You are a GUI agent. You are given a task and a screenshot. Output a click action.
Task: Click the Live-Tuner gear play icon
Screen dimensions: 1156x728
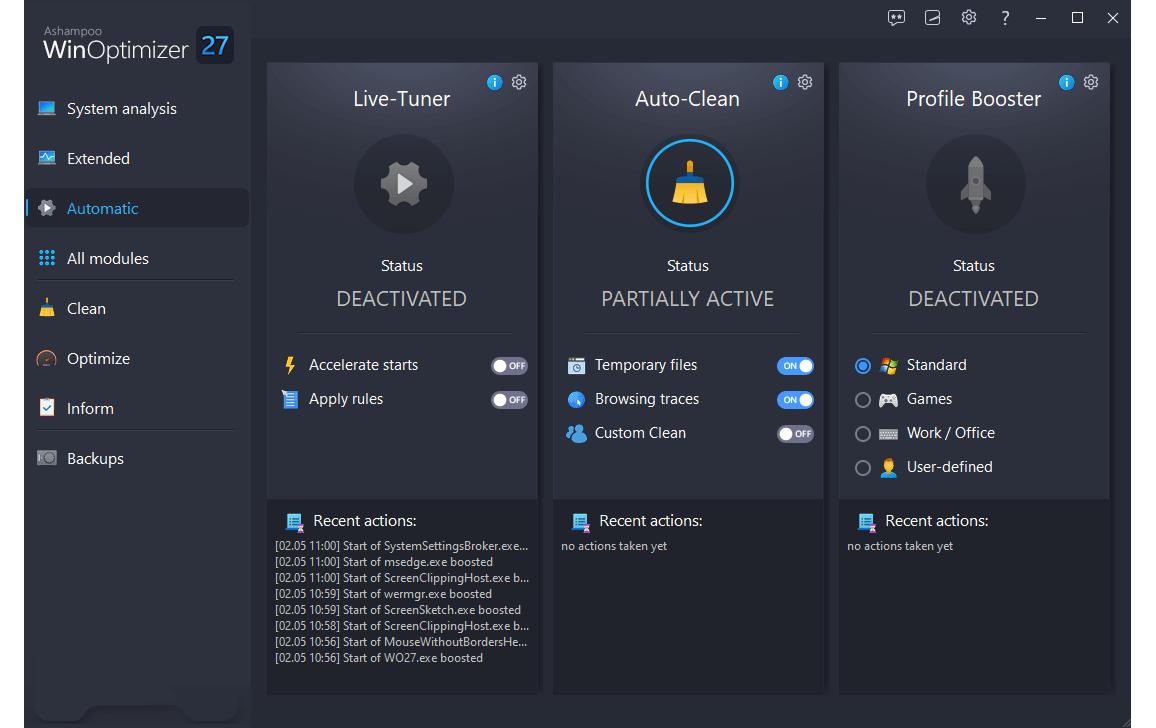[x=403, y=184]
